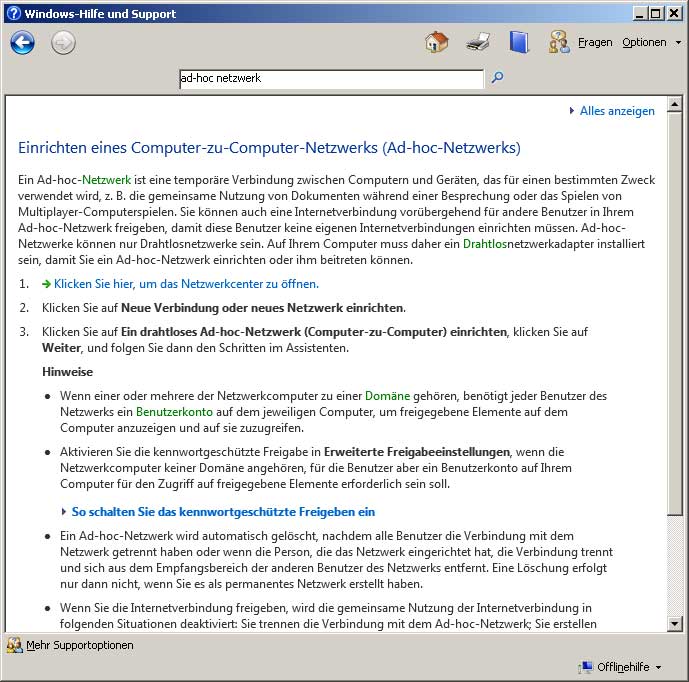Click the 'Hinweise' subheading
The image size is (689, 682).
(x=67, y=372)
